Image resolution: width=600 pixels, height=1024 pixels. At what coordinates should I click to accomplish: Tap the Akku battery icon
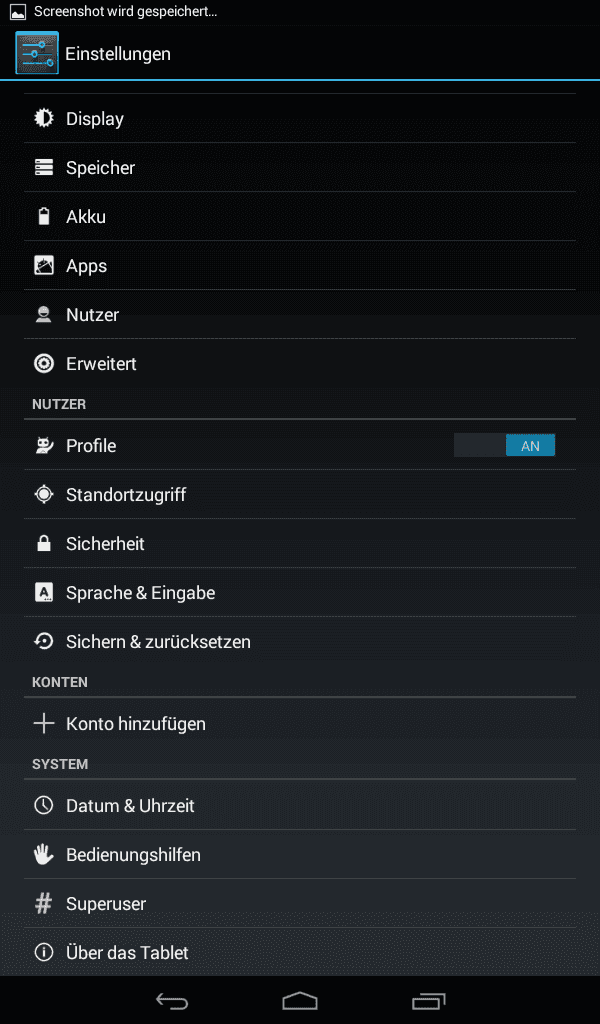click(44, 216)
